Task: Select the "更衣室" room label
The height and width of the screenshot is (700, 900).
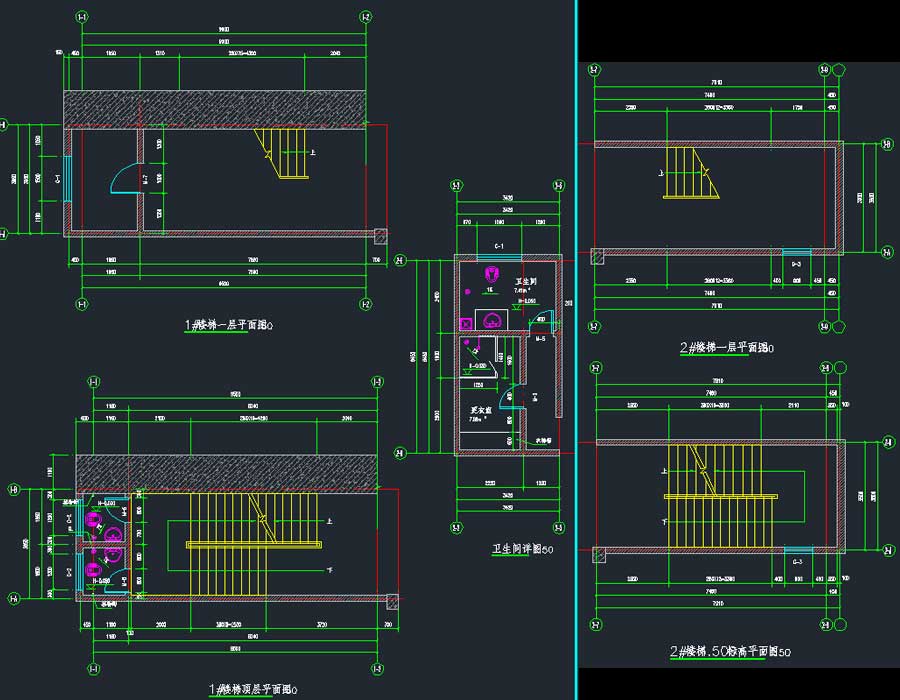Action: [x=481, y=410]
